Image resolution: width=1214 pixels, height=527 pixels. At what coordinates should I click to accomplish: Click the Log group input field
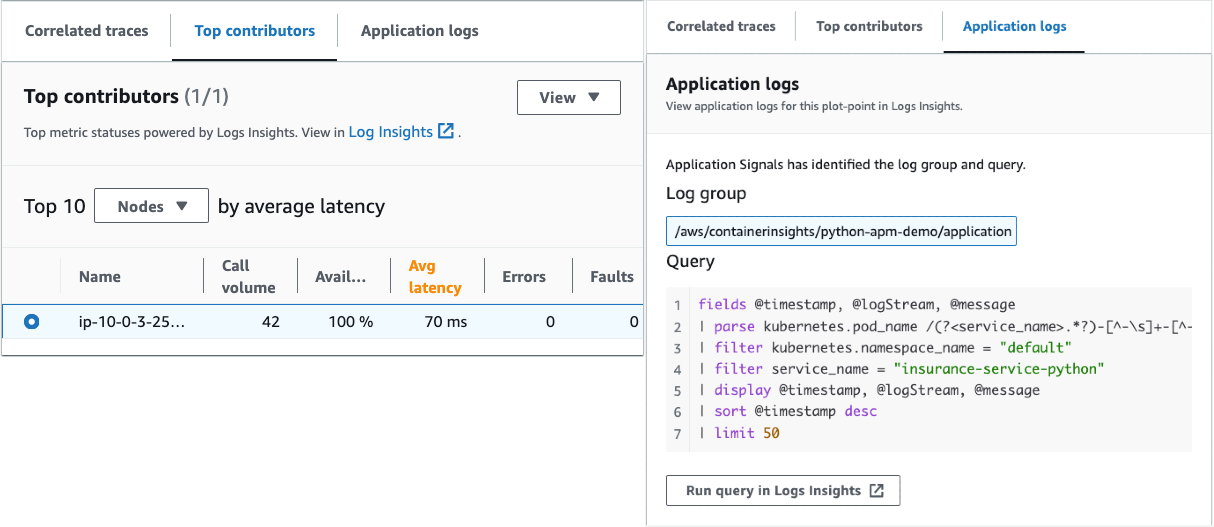point(842,231)
